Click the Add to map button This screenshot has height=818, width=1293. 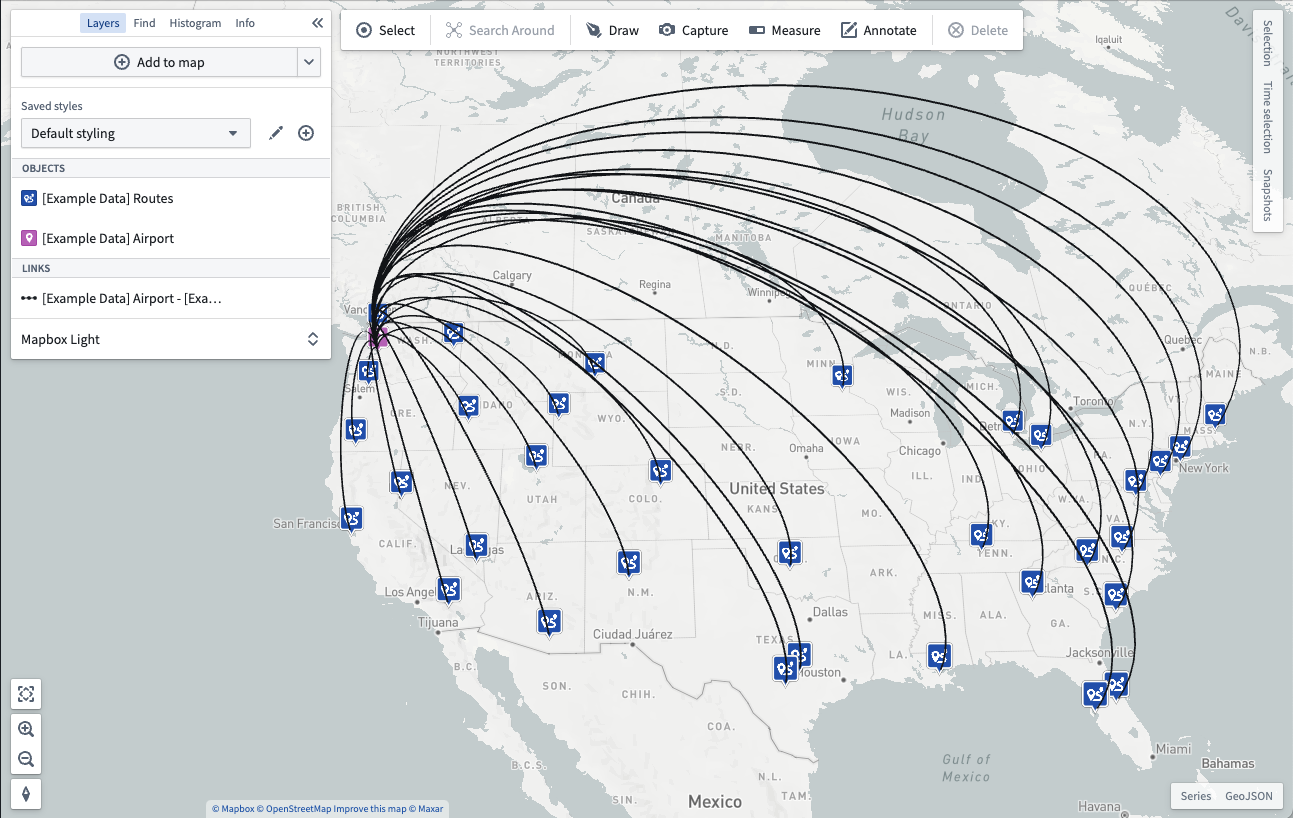[159, 62]
